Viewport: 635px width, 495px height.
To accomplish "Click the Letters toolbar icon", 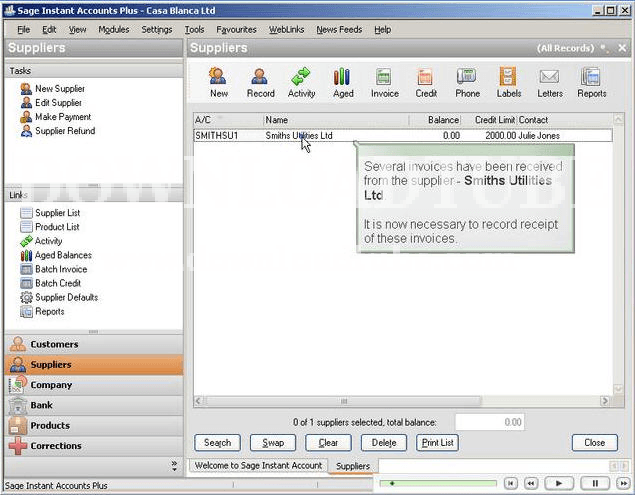I will [550, 83].
